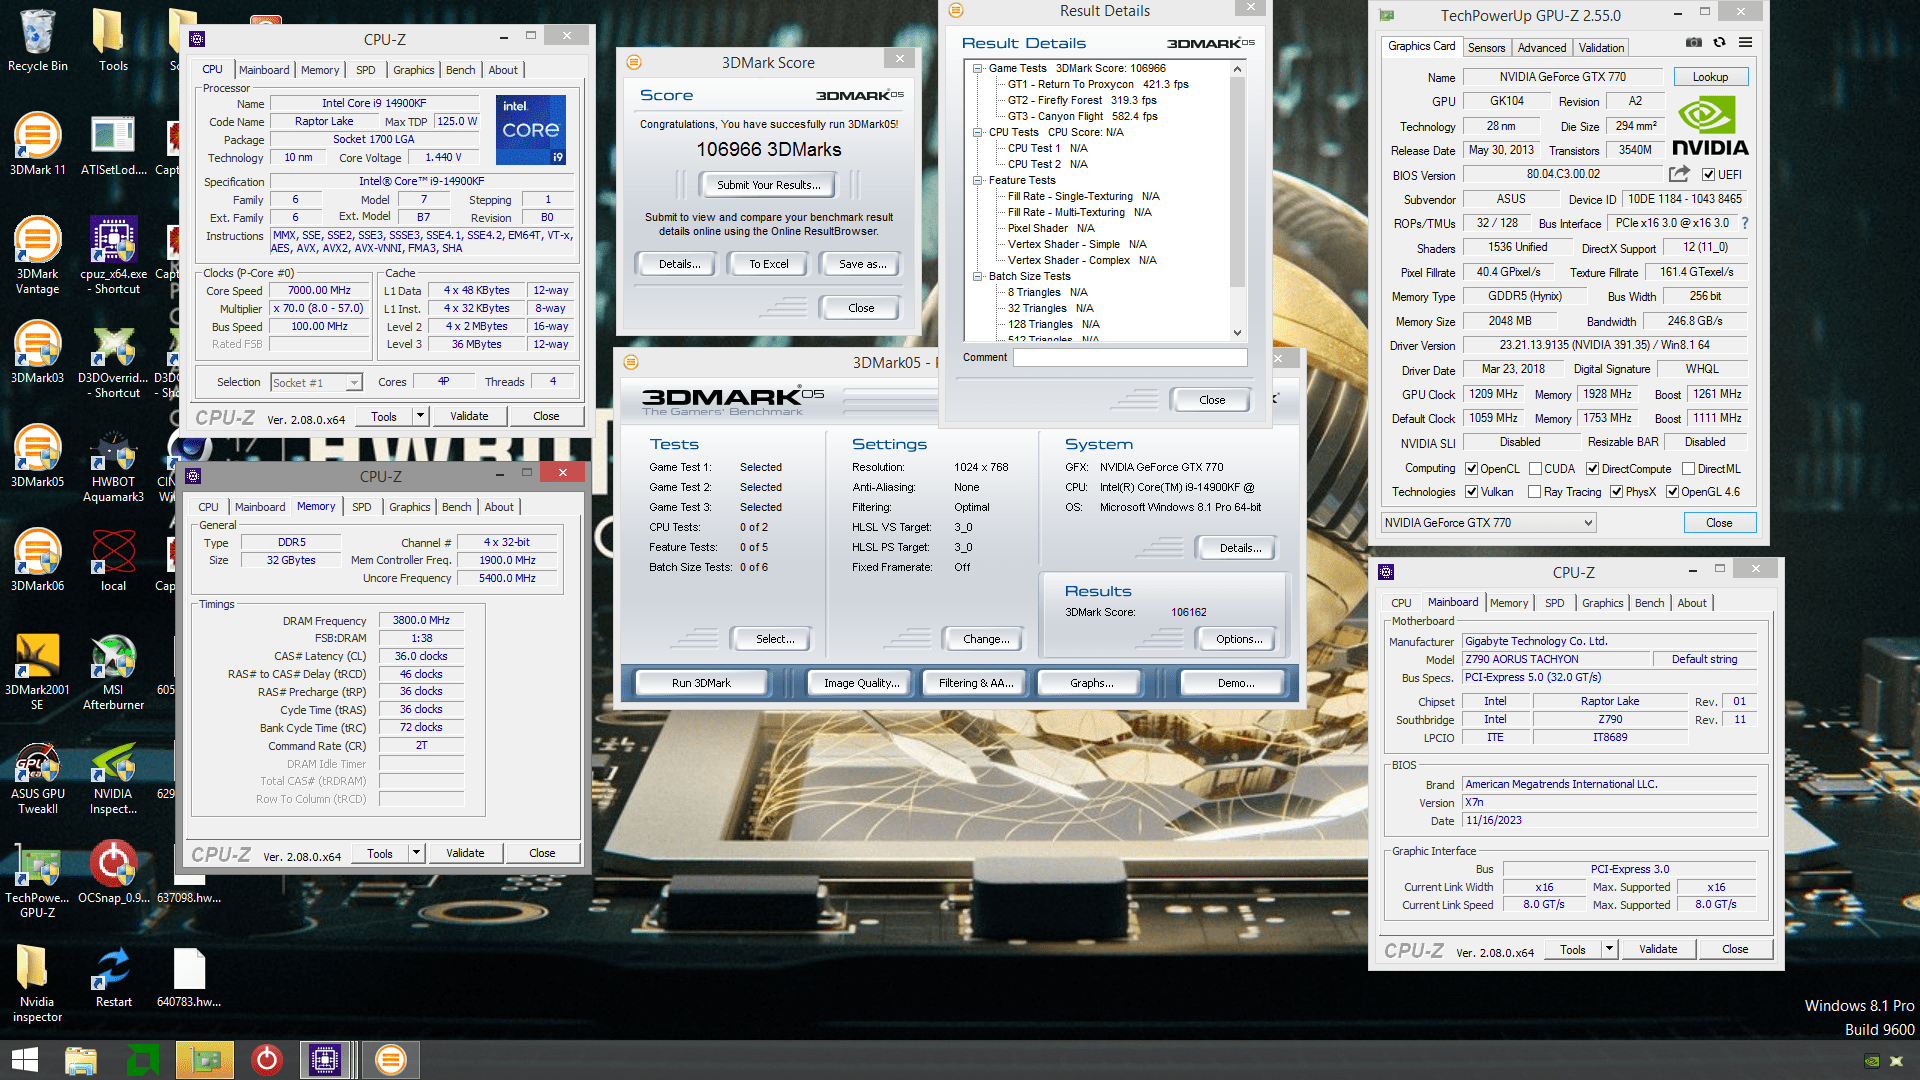The image size is (1920, 1080).
Task: Click the Submit Your Results button
Action: (x=768, y=185)
